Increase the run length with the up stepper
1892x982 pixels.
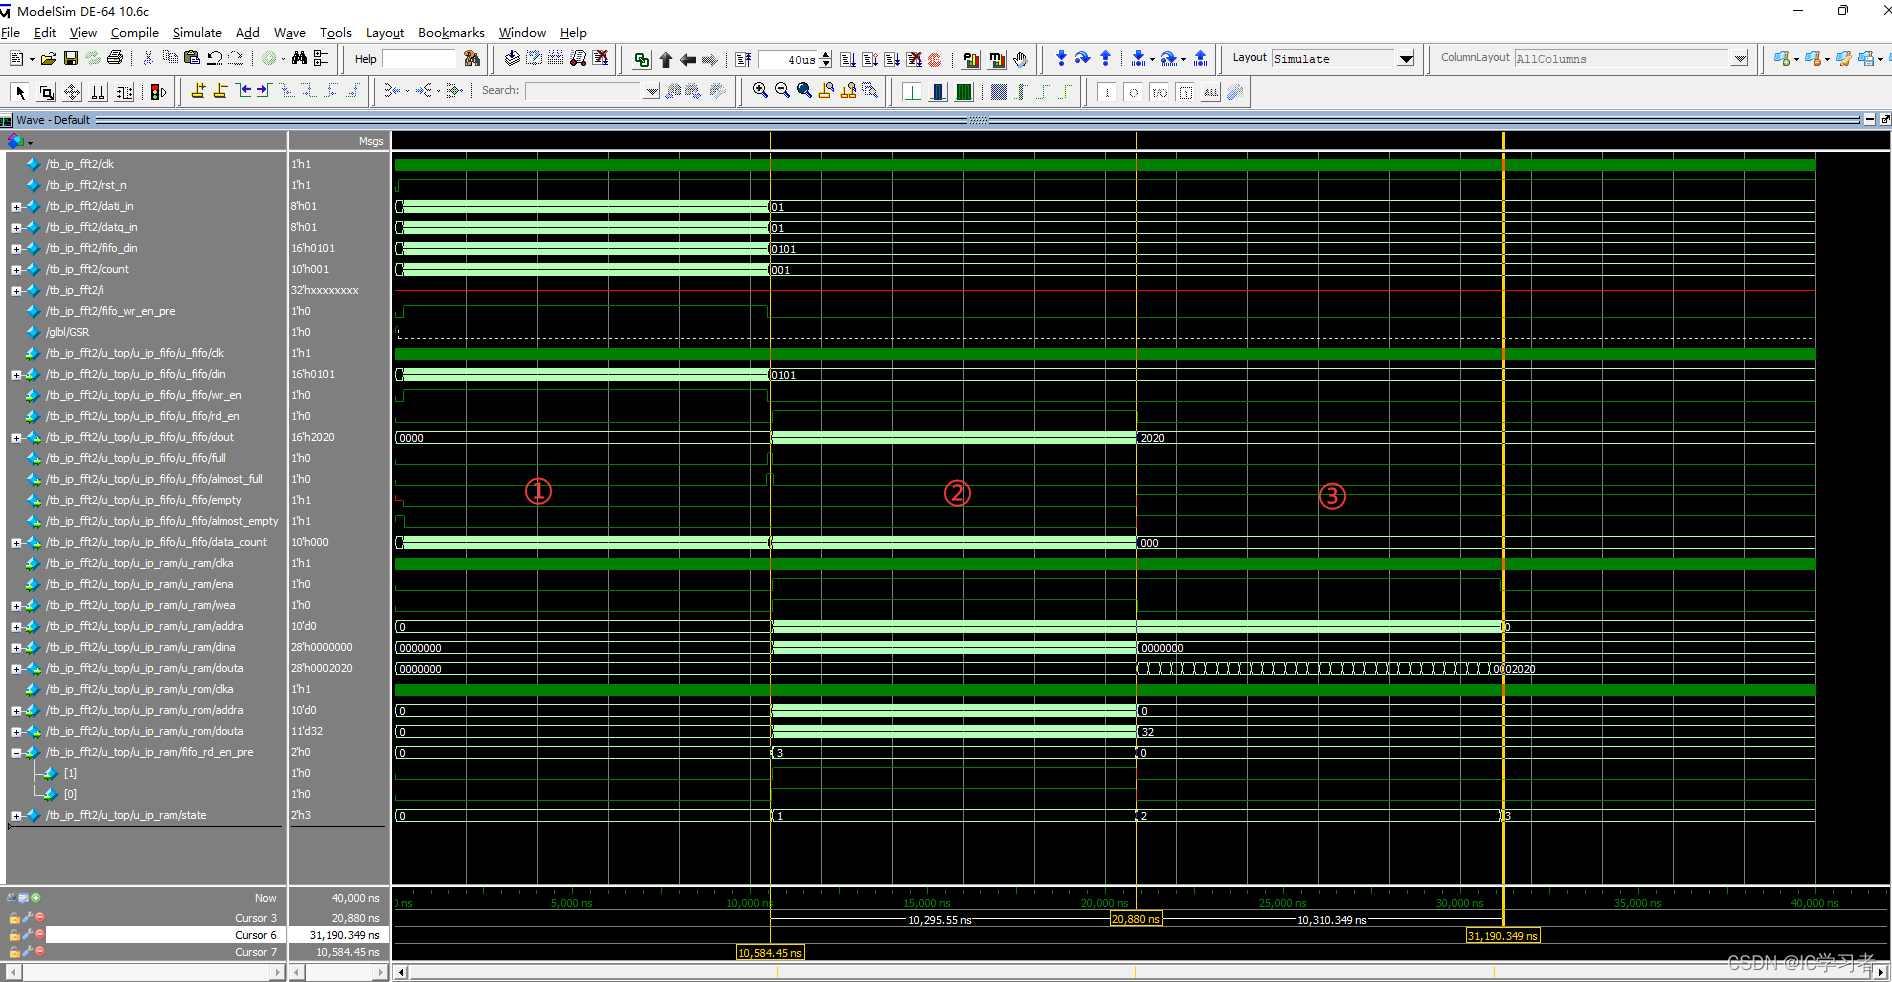pyautogui.click(x=826, y=55)
